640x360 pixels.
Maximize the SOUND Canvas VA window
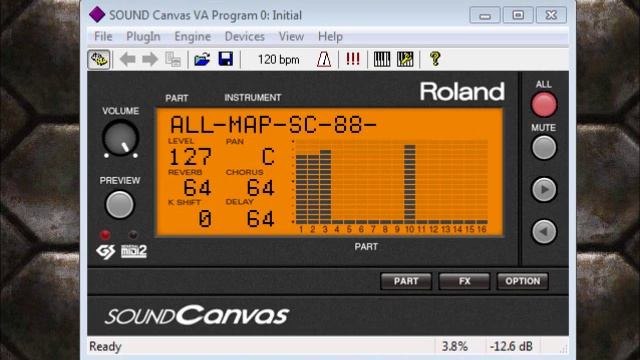[x=518, y=16]
